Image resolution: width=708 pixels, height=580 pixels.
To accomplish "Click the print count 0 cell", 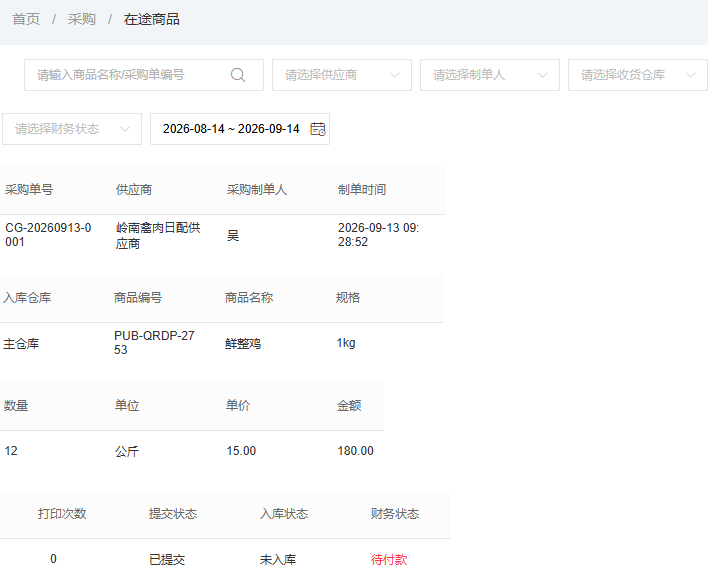I will [x=53, y=559].
